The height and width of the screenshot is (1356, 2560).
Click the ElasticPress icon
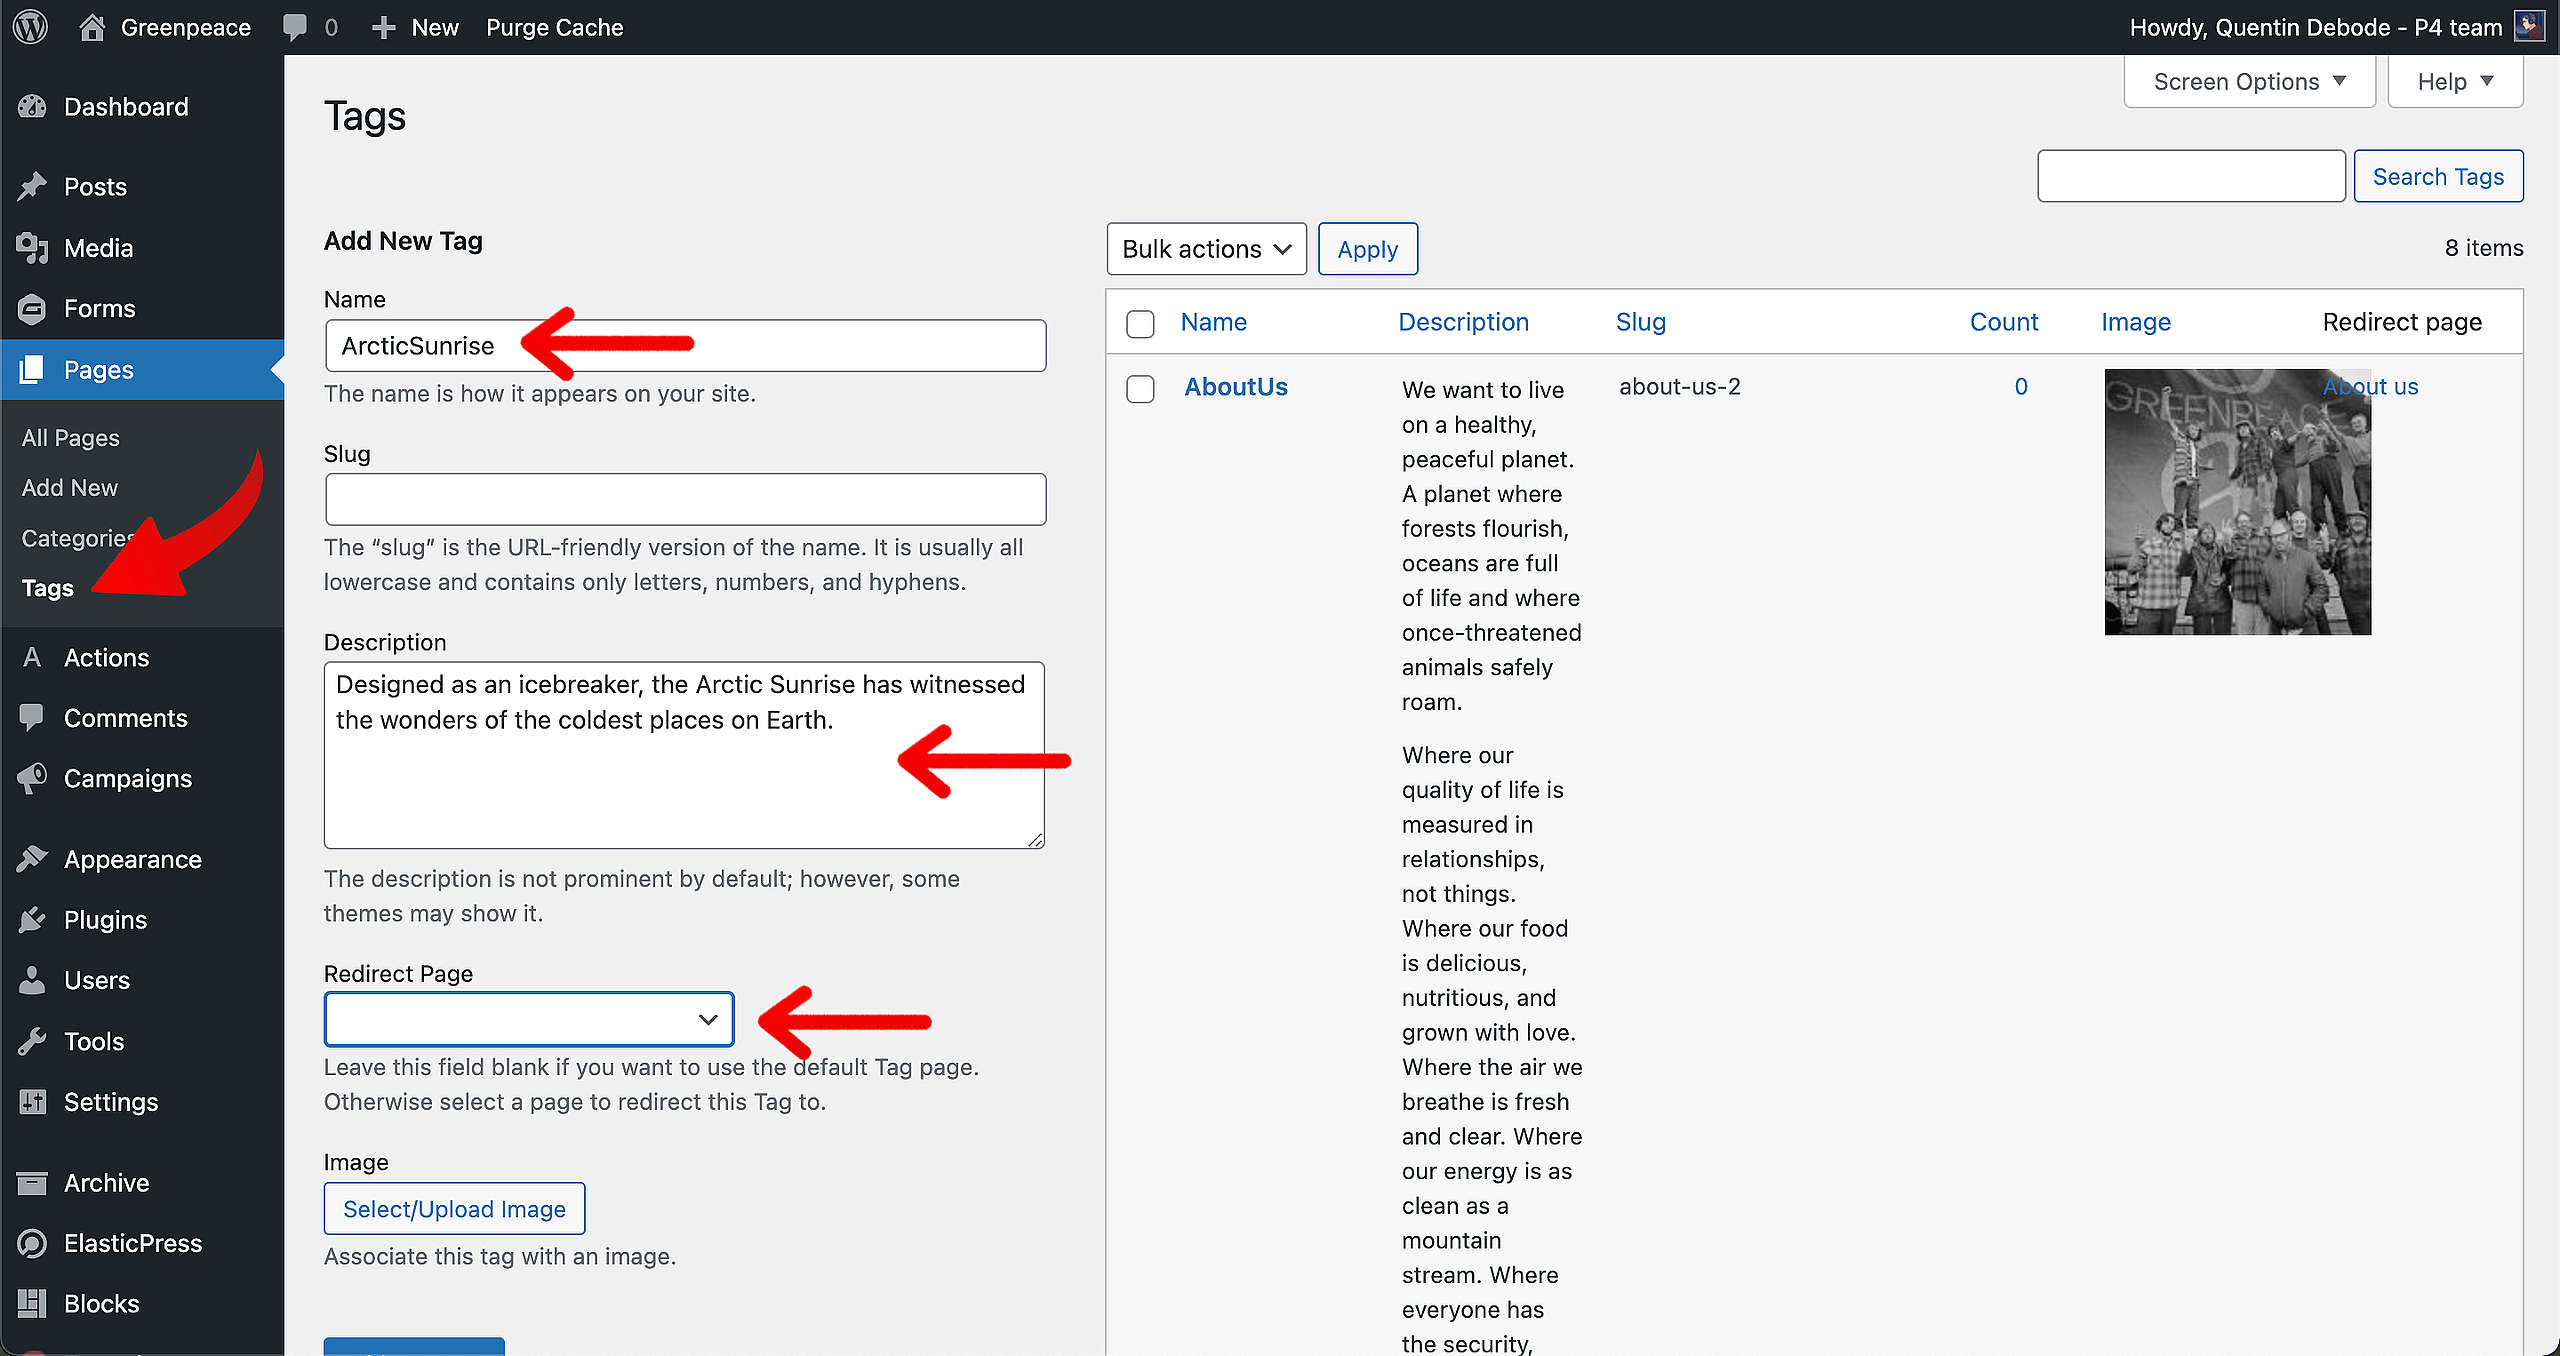(32, 1244)
